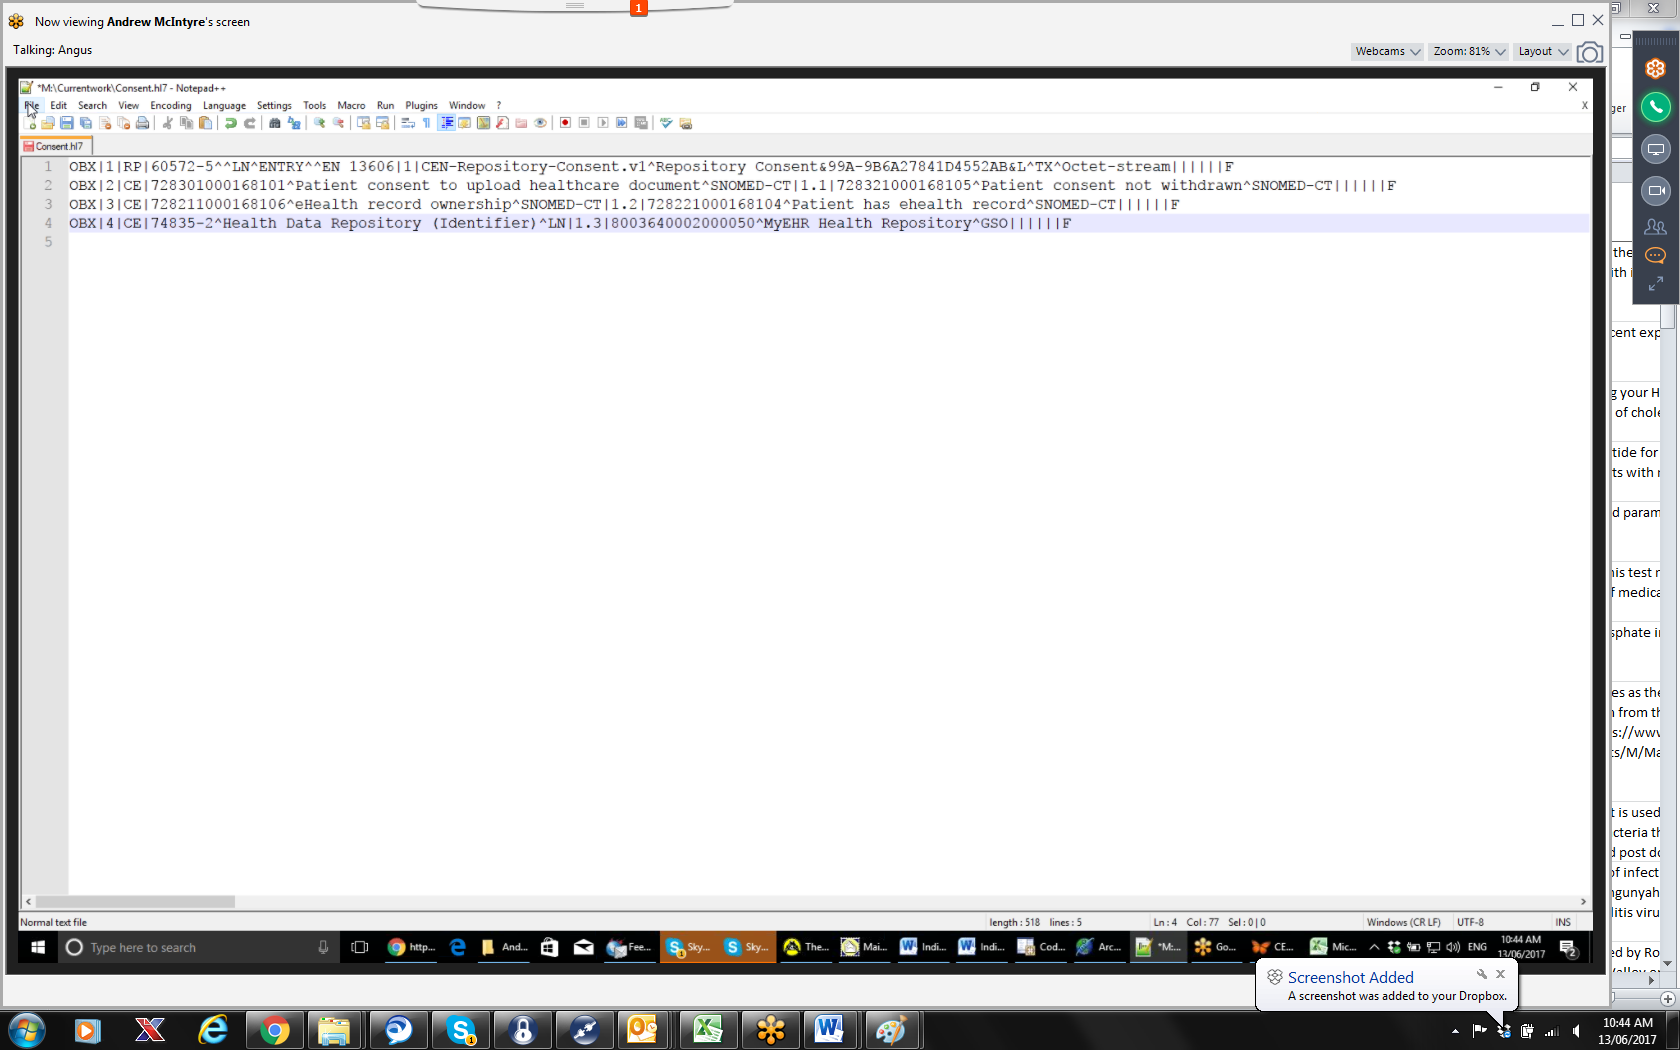
Task: Click the expand arrows icon in sidebar
Action: [x=1655, y=284]
